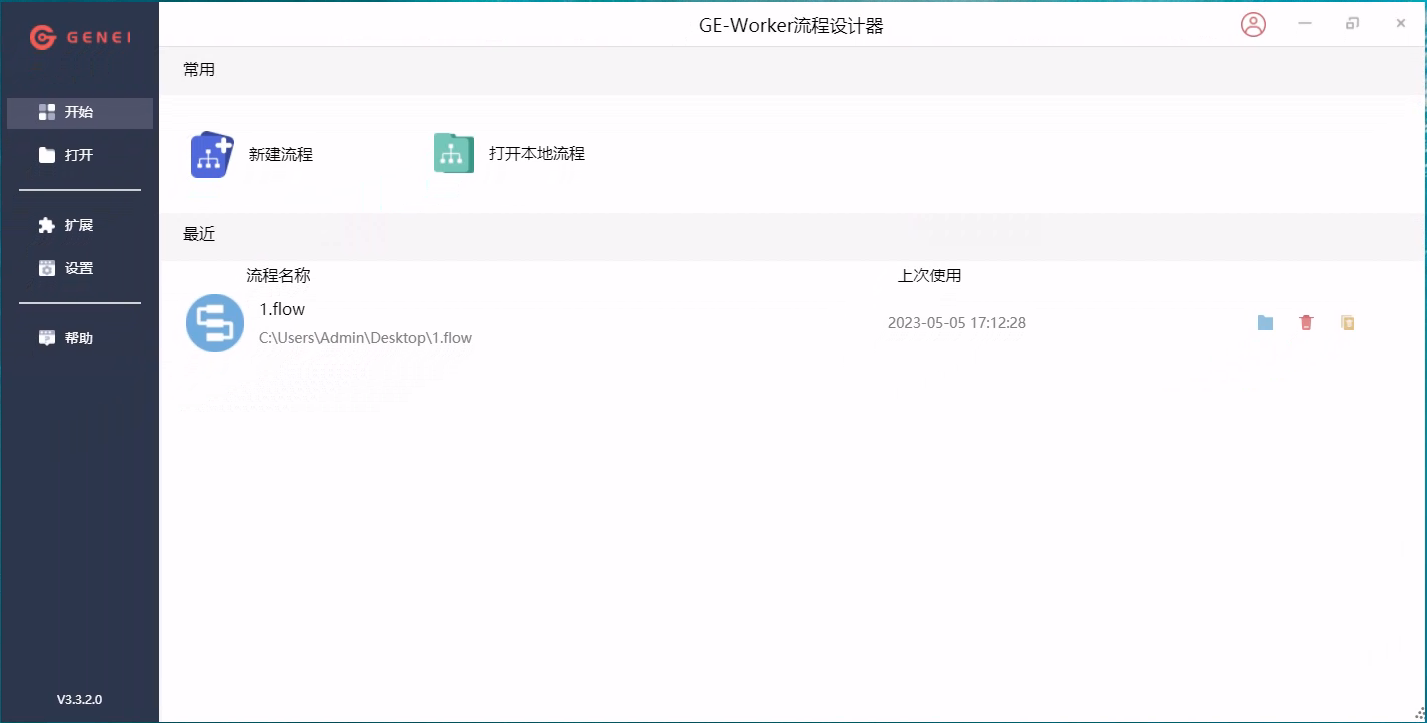Click the GENEI logo

coord(80,38)
